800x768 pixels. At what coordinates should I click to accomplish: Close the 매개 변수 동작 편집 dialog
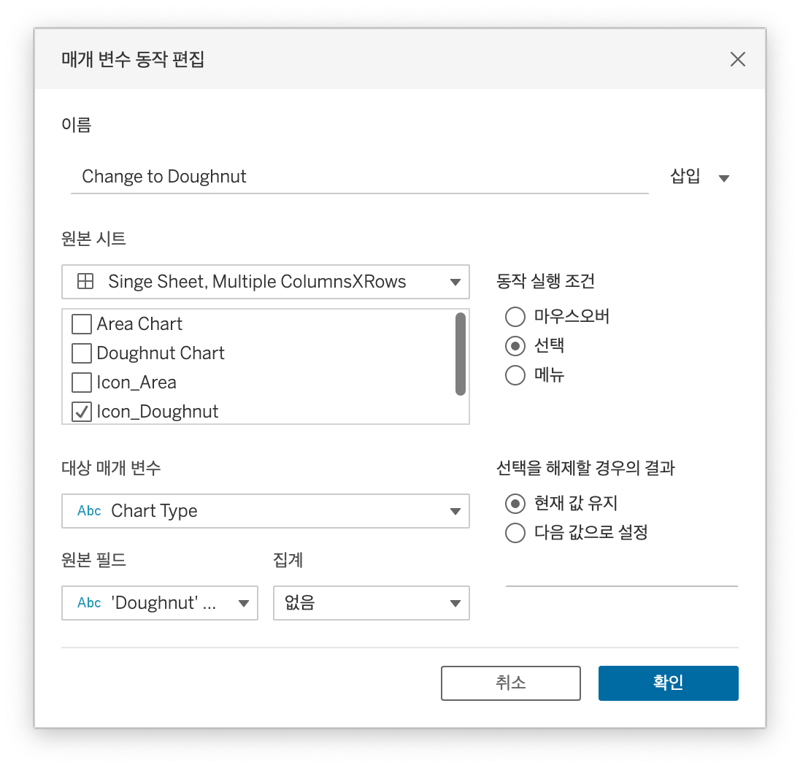coord(738,59)
